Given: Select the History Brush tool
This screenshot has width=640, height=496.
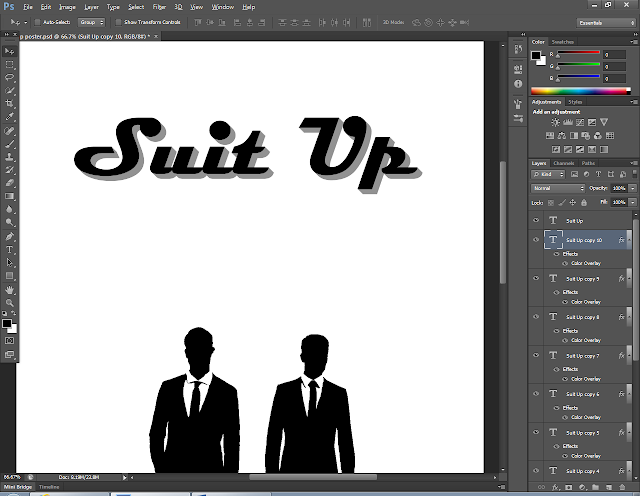Looking at the screenshot, I should (x=9, y=170).
